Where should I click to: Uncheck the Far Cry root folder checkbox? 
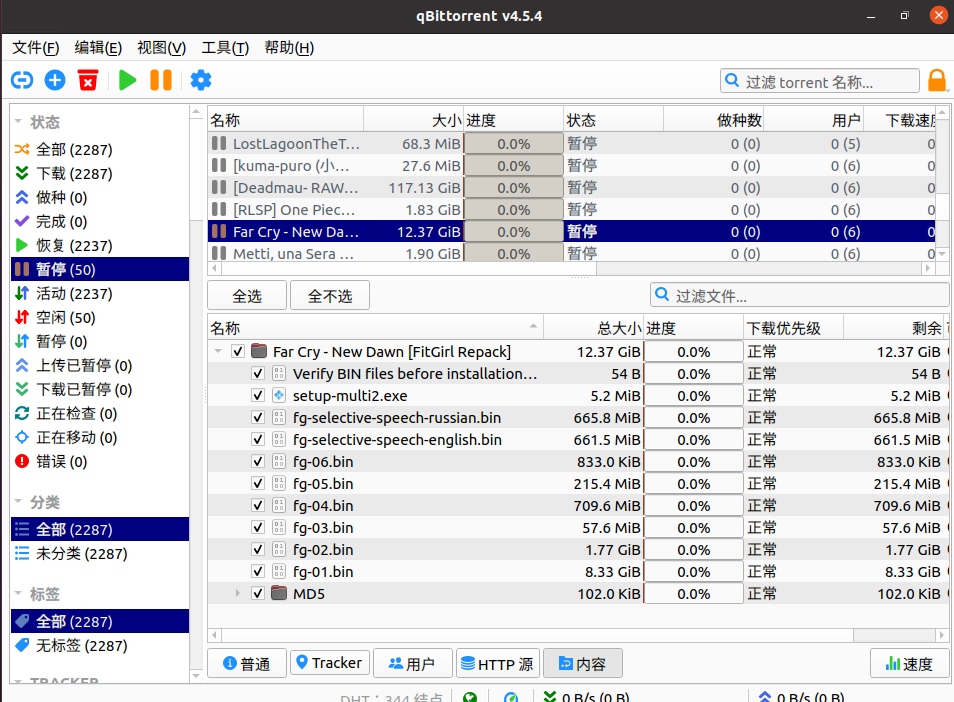tap(238, 351)
